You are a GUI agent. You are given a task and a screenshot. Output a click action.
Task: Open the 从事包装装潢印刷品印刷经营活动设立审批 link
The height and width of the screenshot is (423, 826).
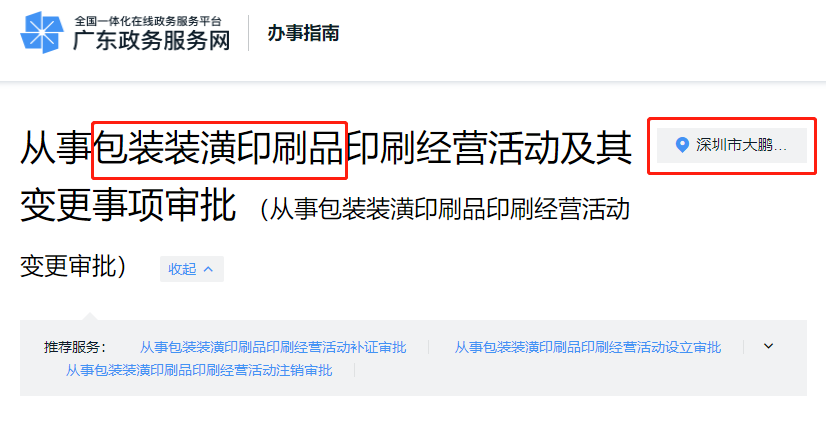click(588, 347)
